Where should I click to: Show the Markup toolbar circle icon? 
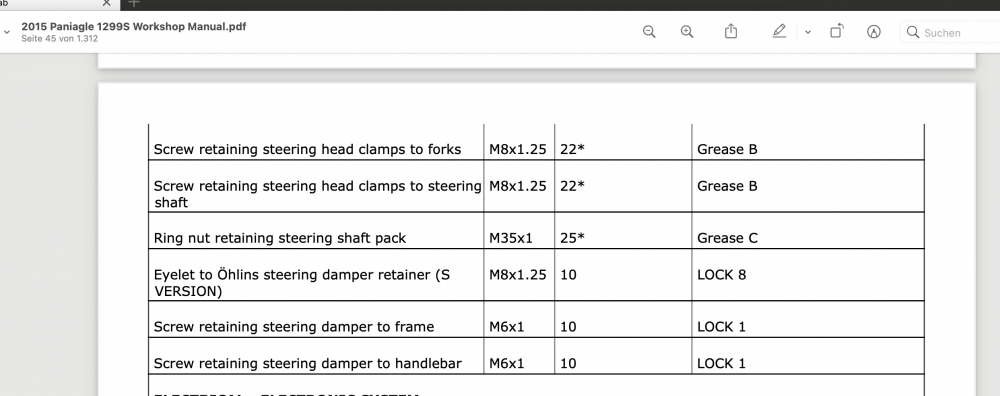[x=874, y=32]
